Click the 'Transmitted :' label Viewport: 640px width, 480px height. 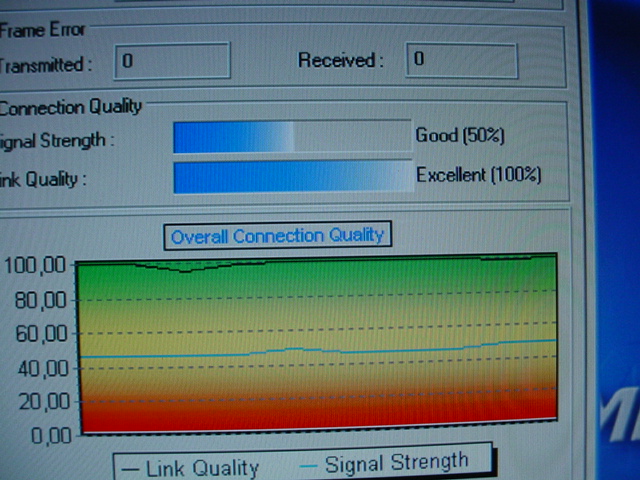(x=45, y=65)
